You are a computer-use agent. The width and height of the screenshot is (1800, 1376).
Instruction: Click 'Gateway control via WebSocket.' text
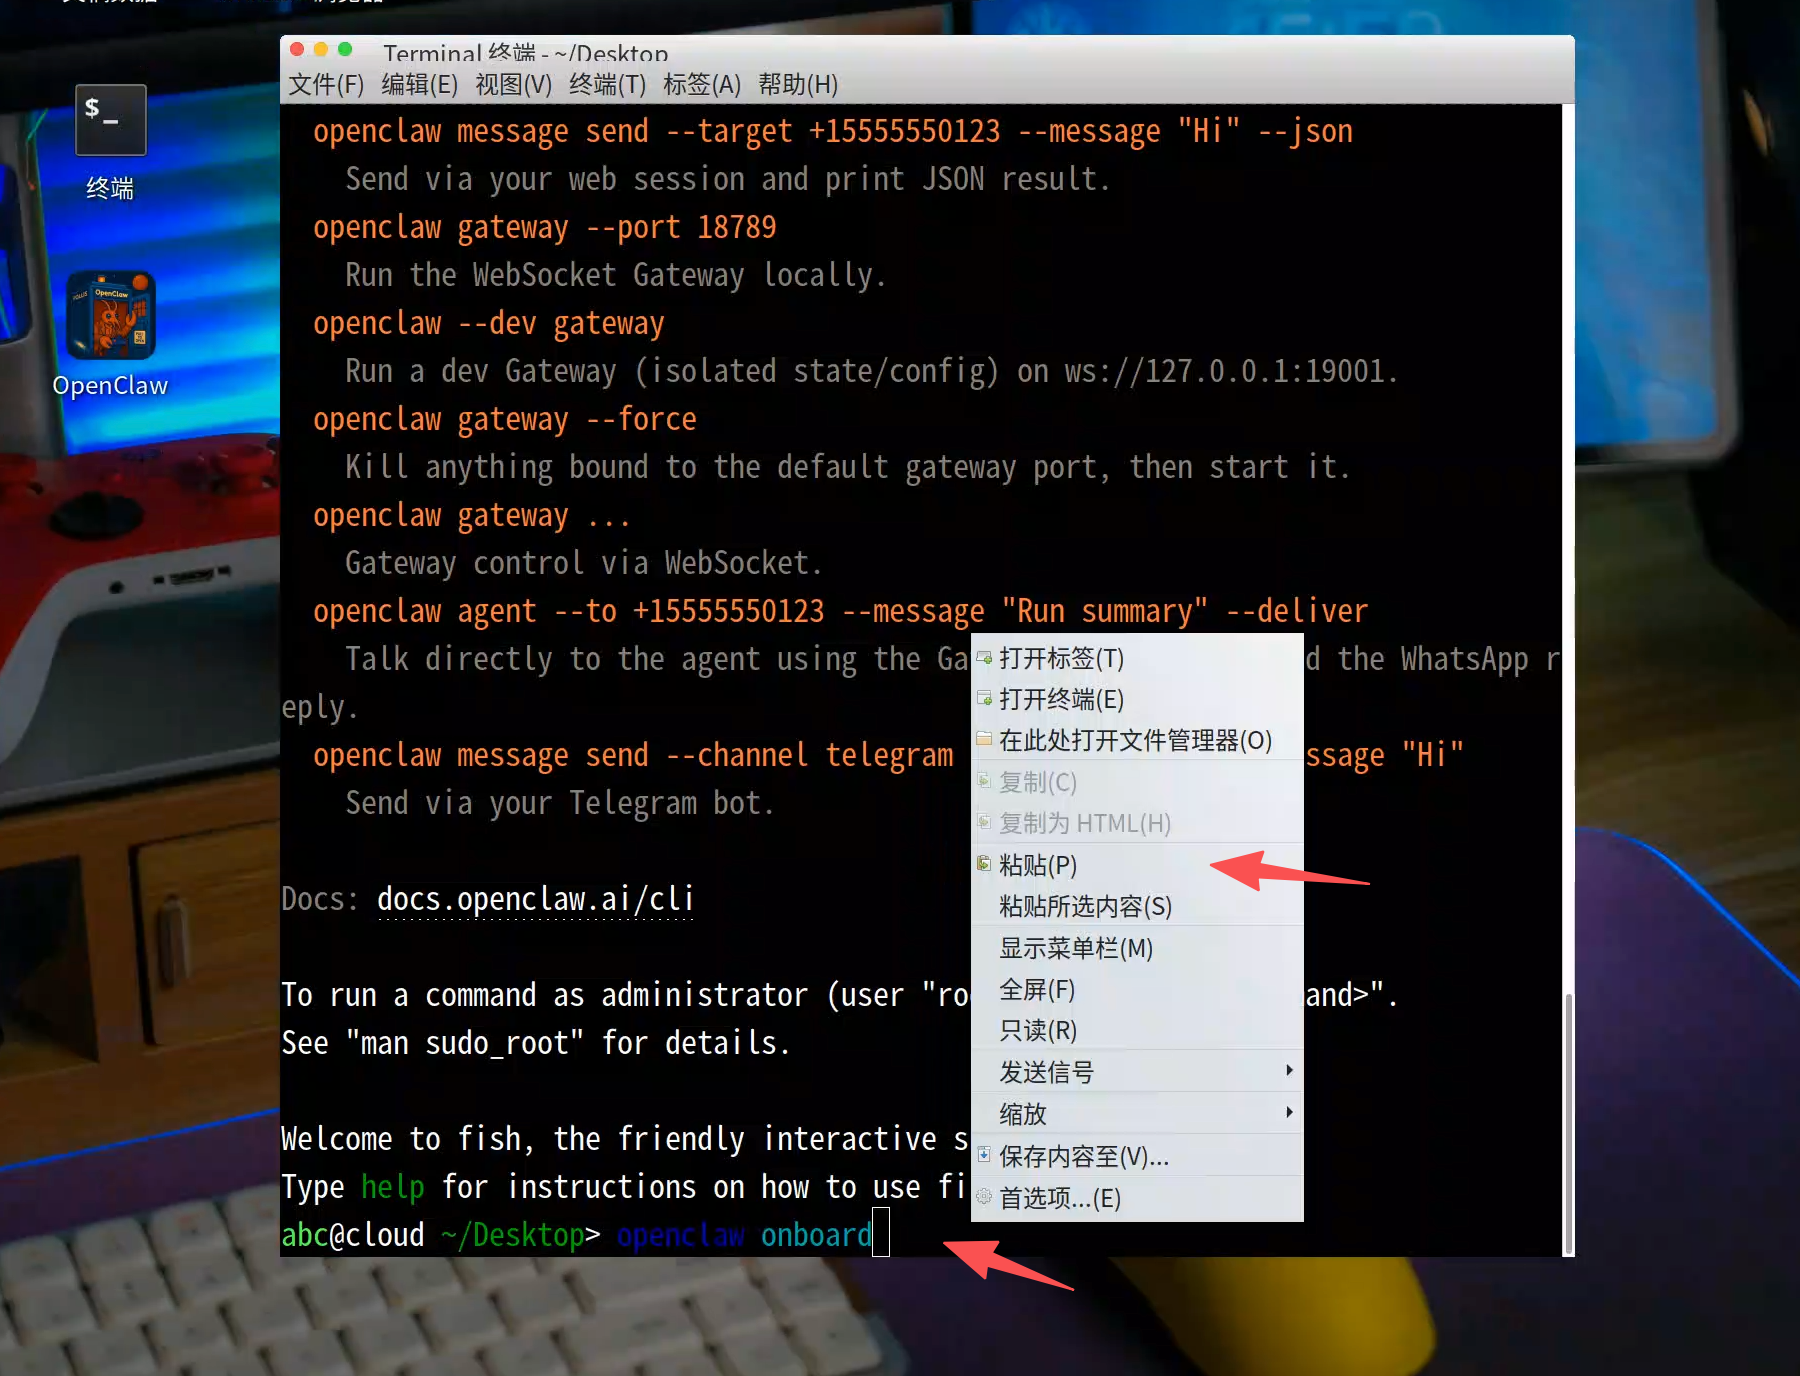click(584, 563)
